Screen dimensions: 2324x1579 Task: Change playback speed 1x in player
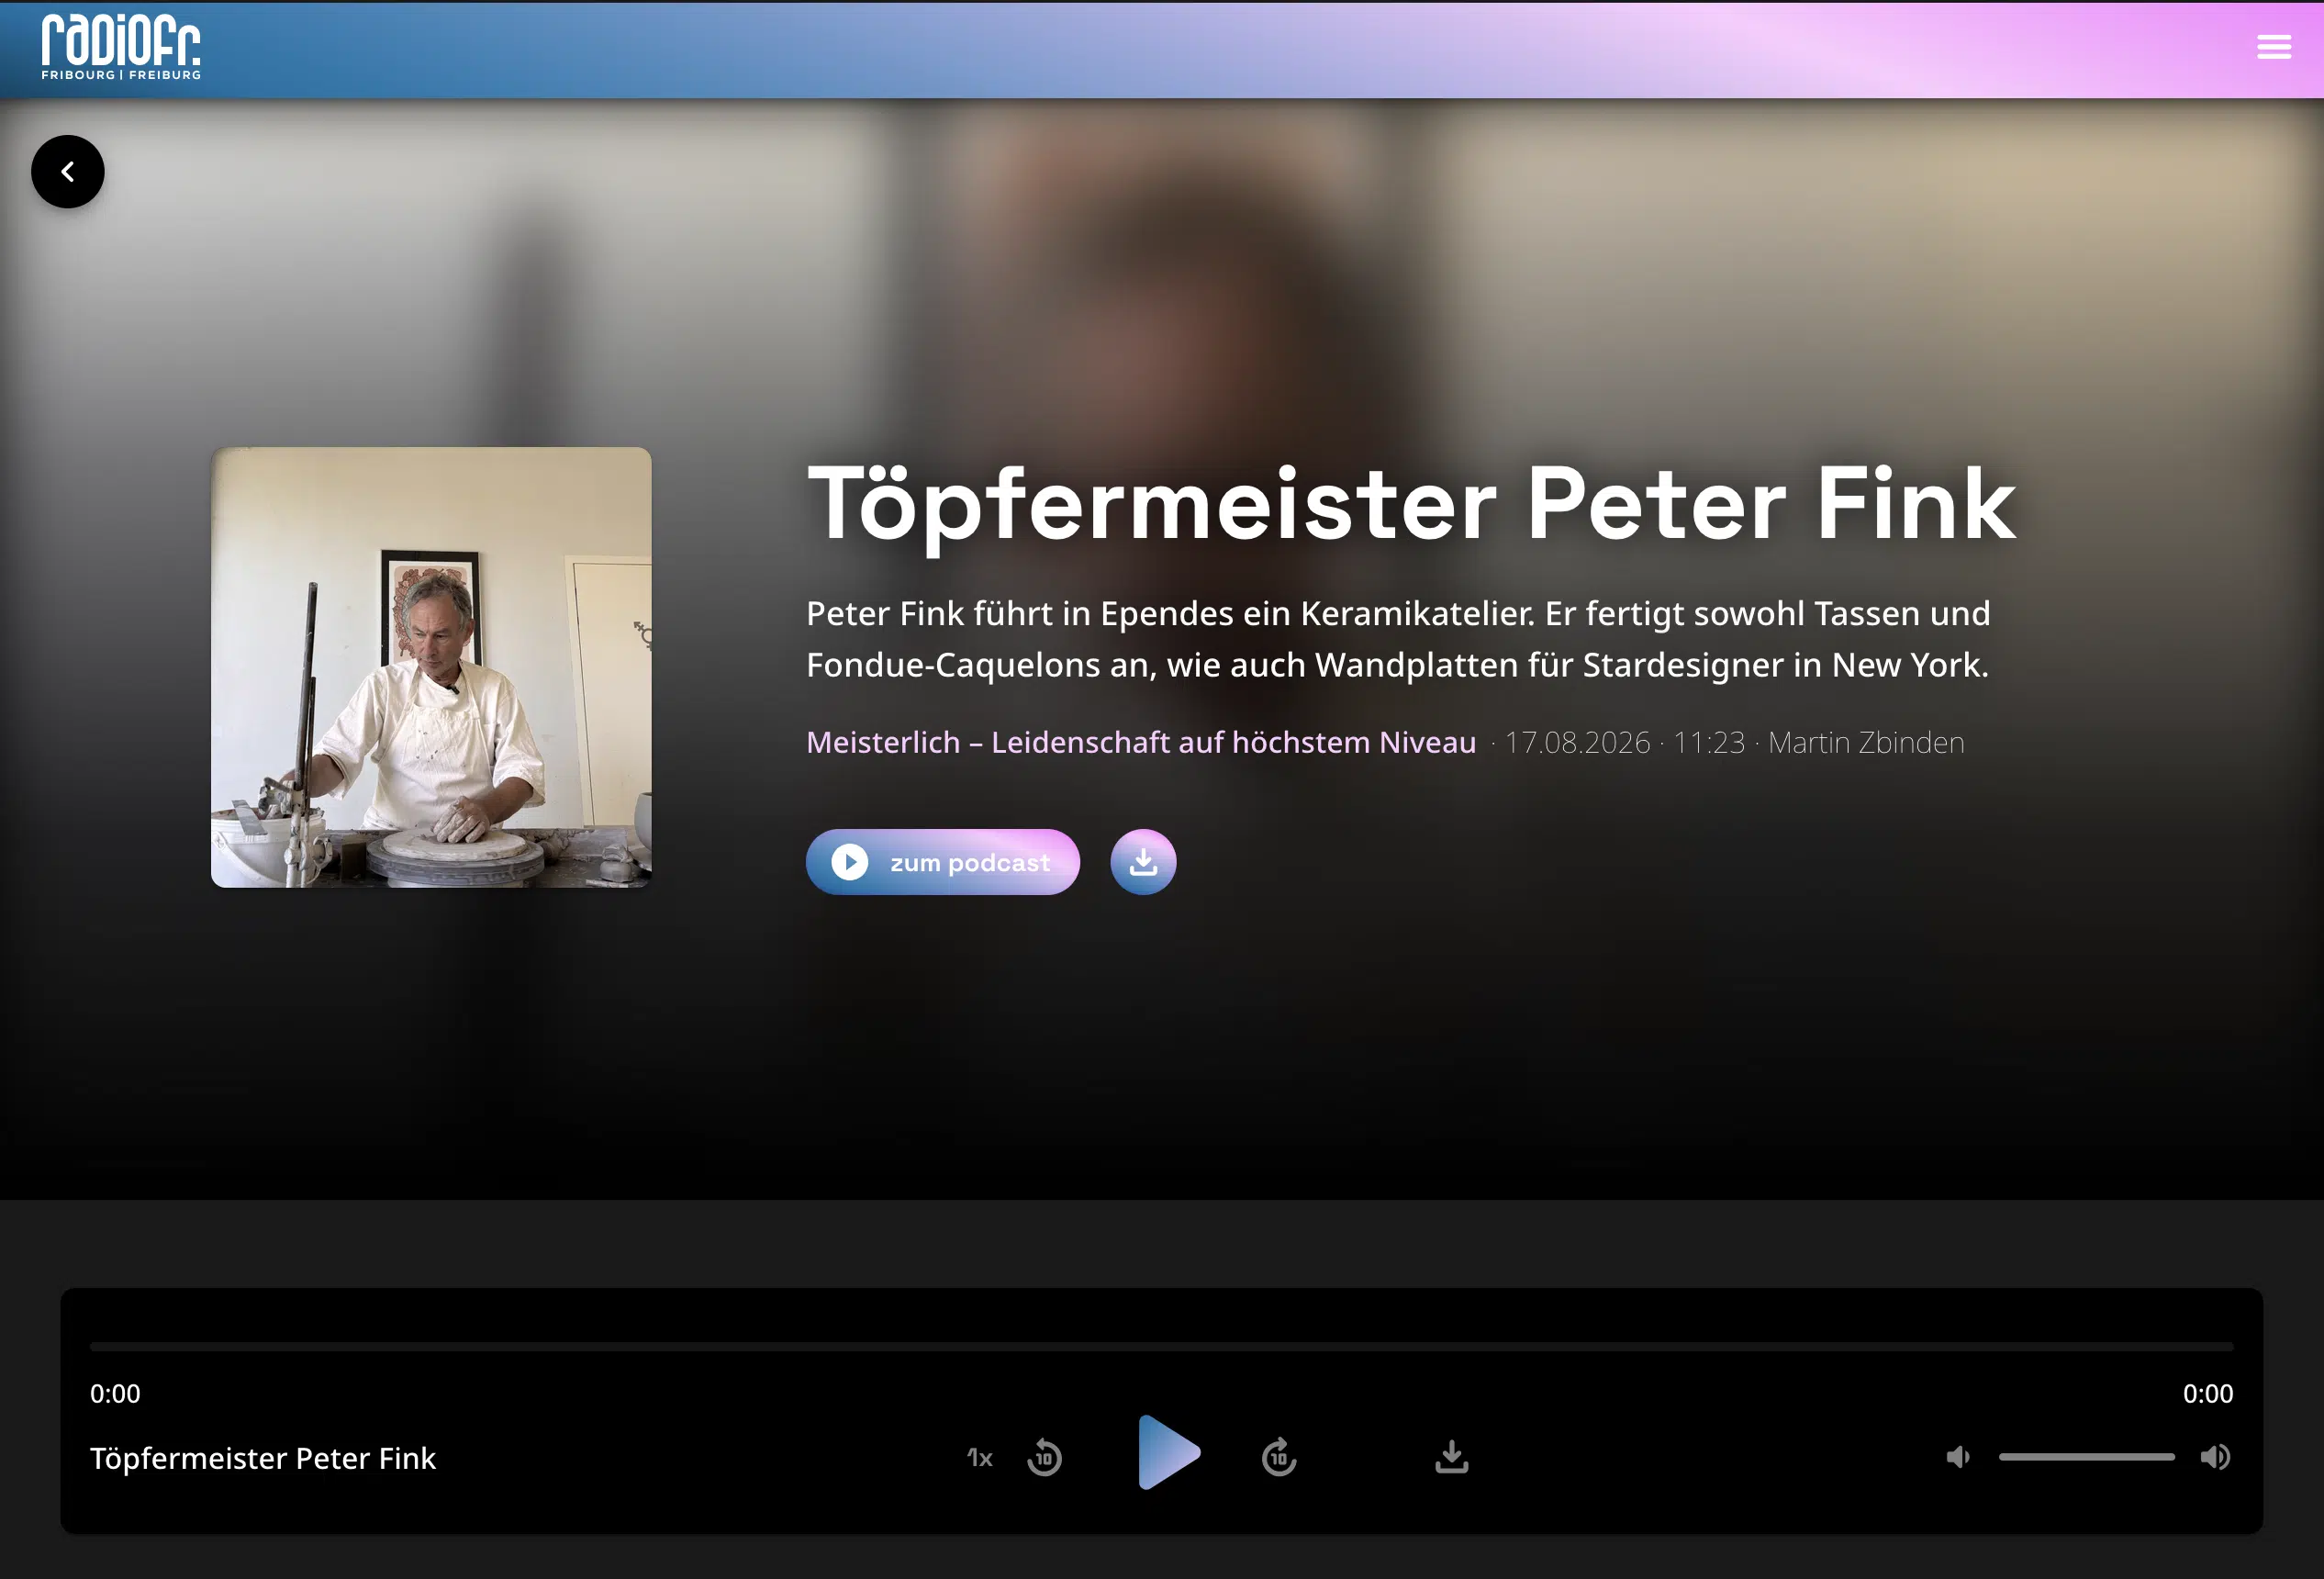[980, 1458]
